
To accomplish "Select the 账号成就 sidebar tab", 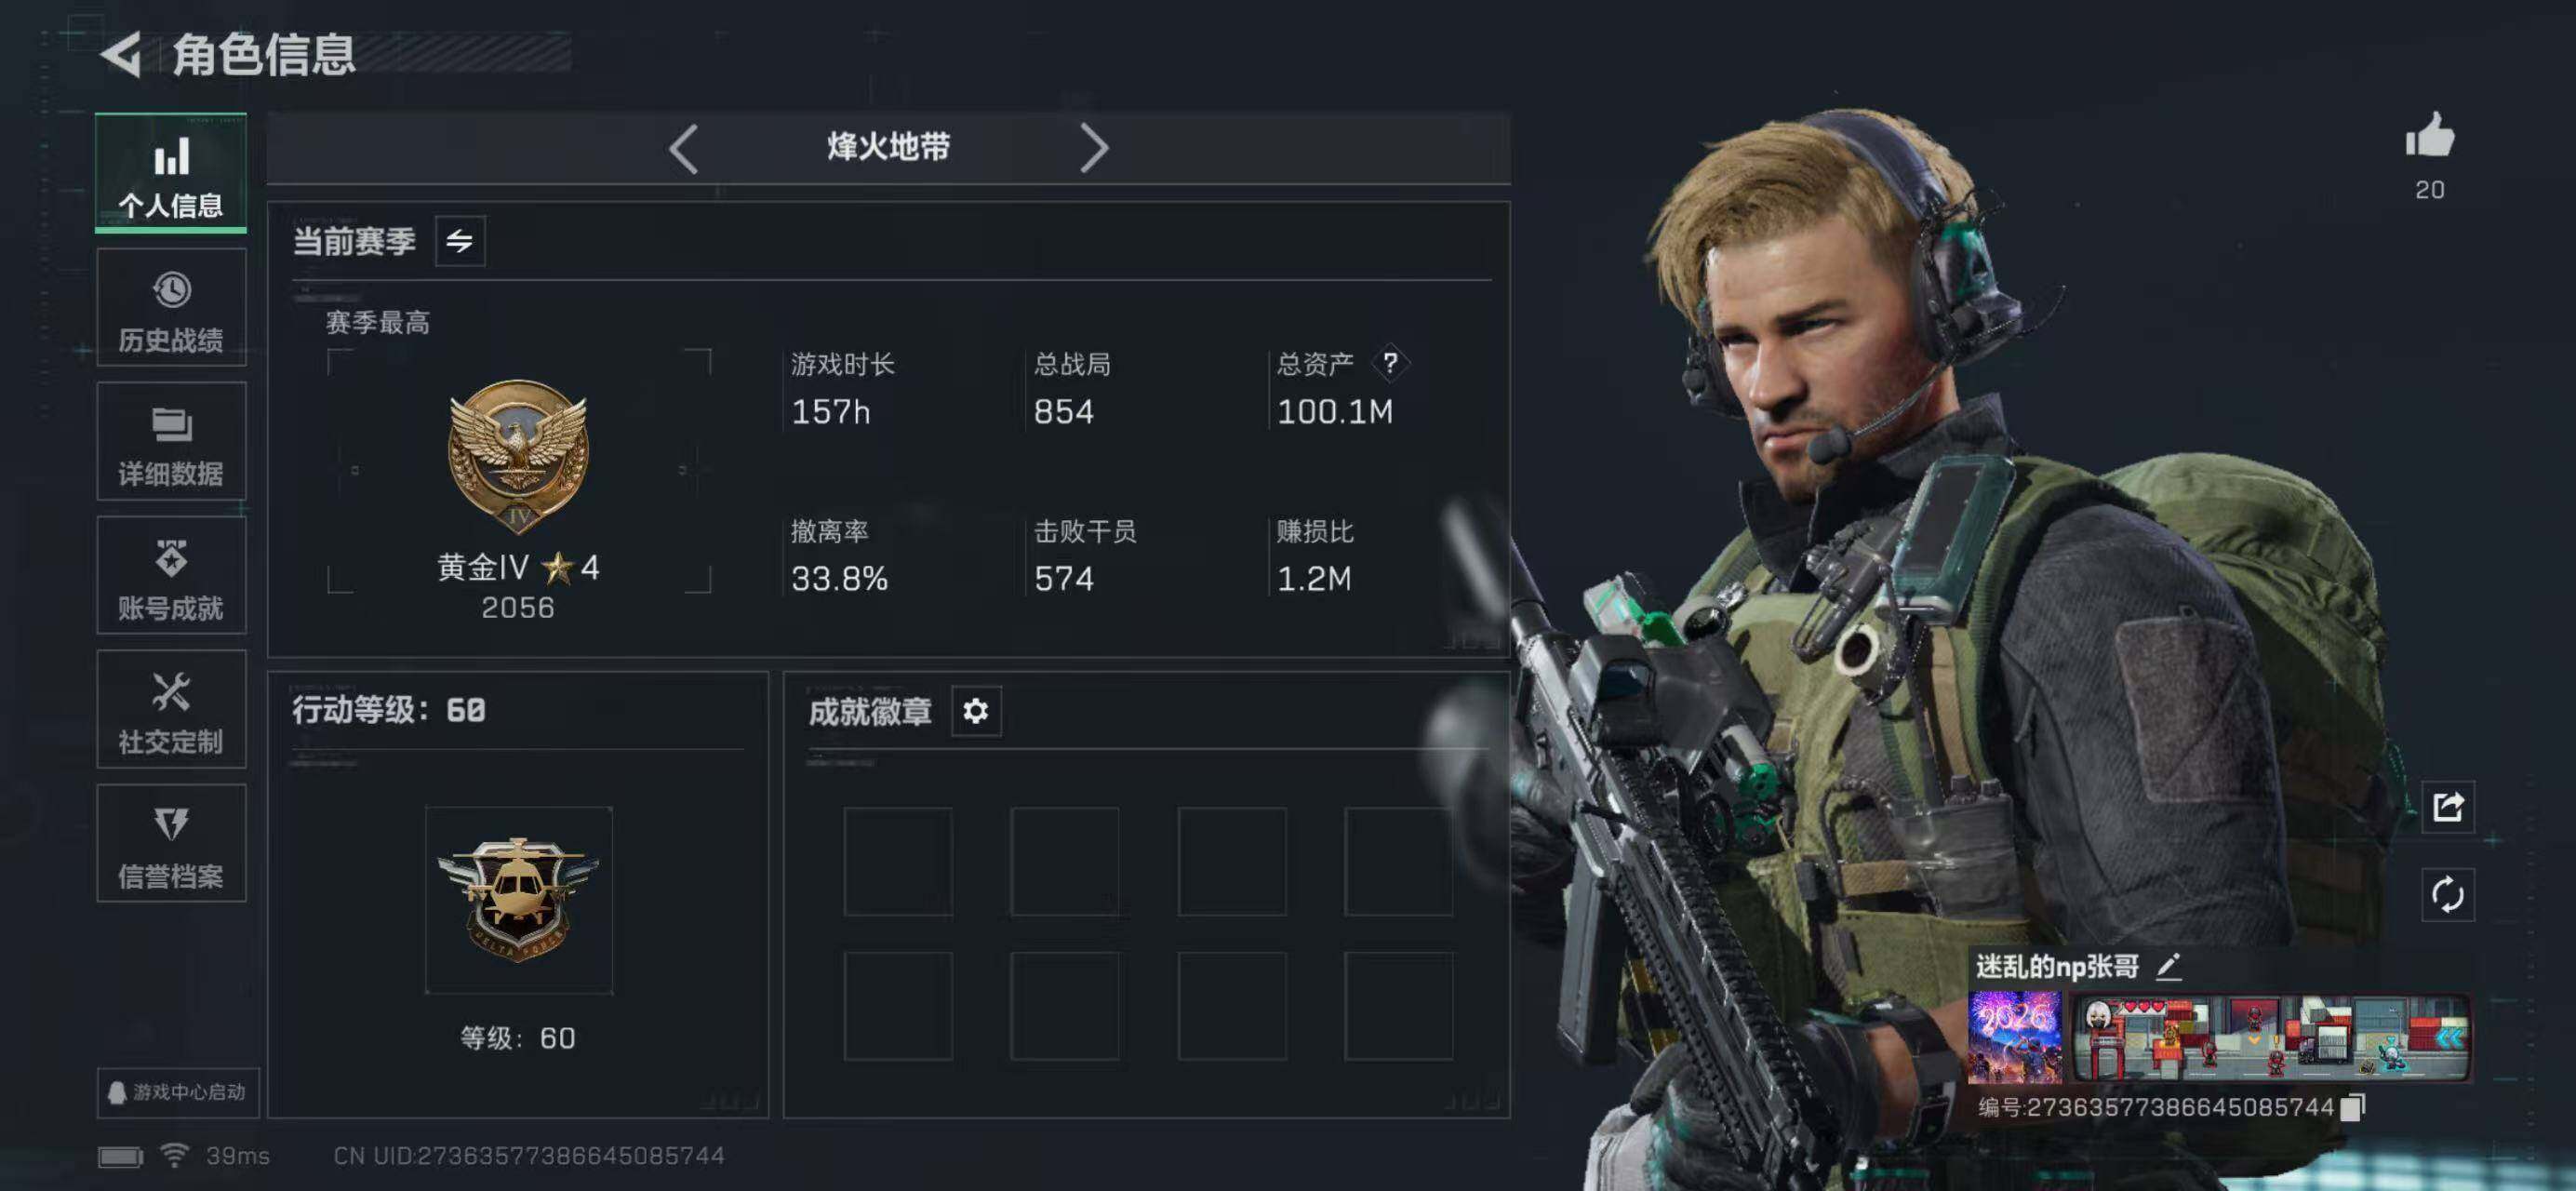I will (171, 576).
